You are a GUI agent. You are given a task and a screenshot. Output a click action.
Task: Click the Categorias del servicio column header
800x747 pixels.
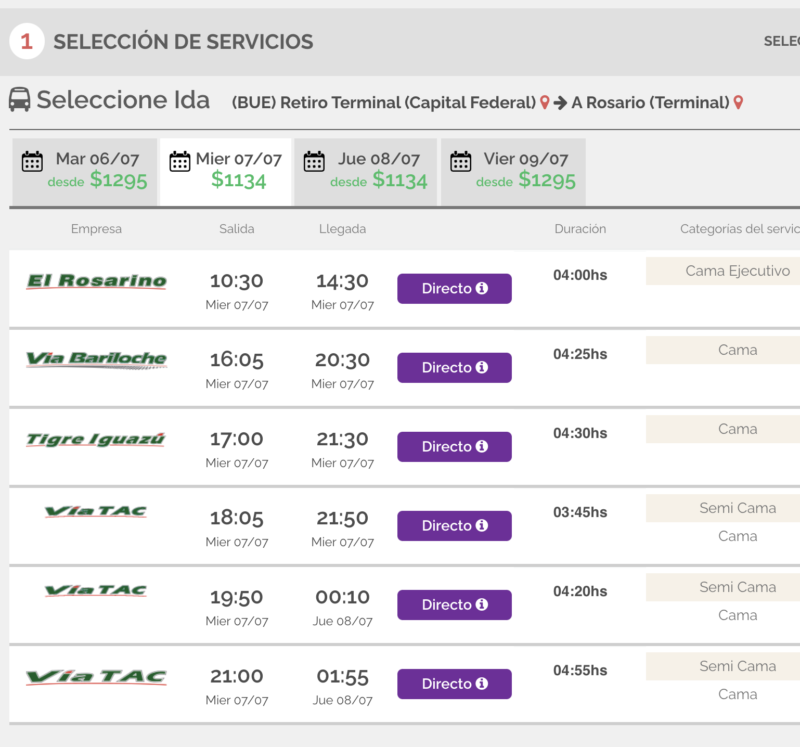(x=740, y=229)
